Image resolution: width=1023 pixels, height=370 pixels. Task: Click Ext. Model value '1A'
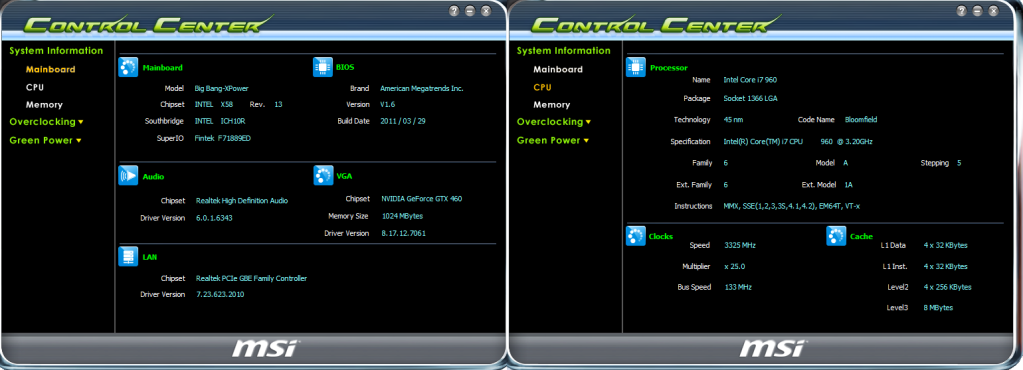(x=849, y=185)
